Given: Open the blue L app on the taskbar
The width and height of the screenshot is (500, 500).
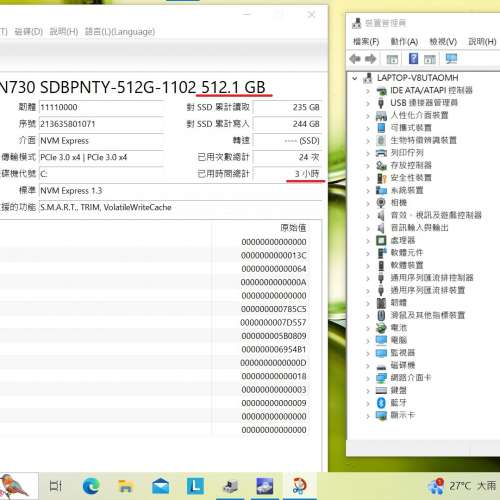Looking at the screenshot, I should coord(195,486).
